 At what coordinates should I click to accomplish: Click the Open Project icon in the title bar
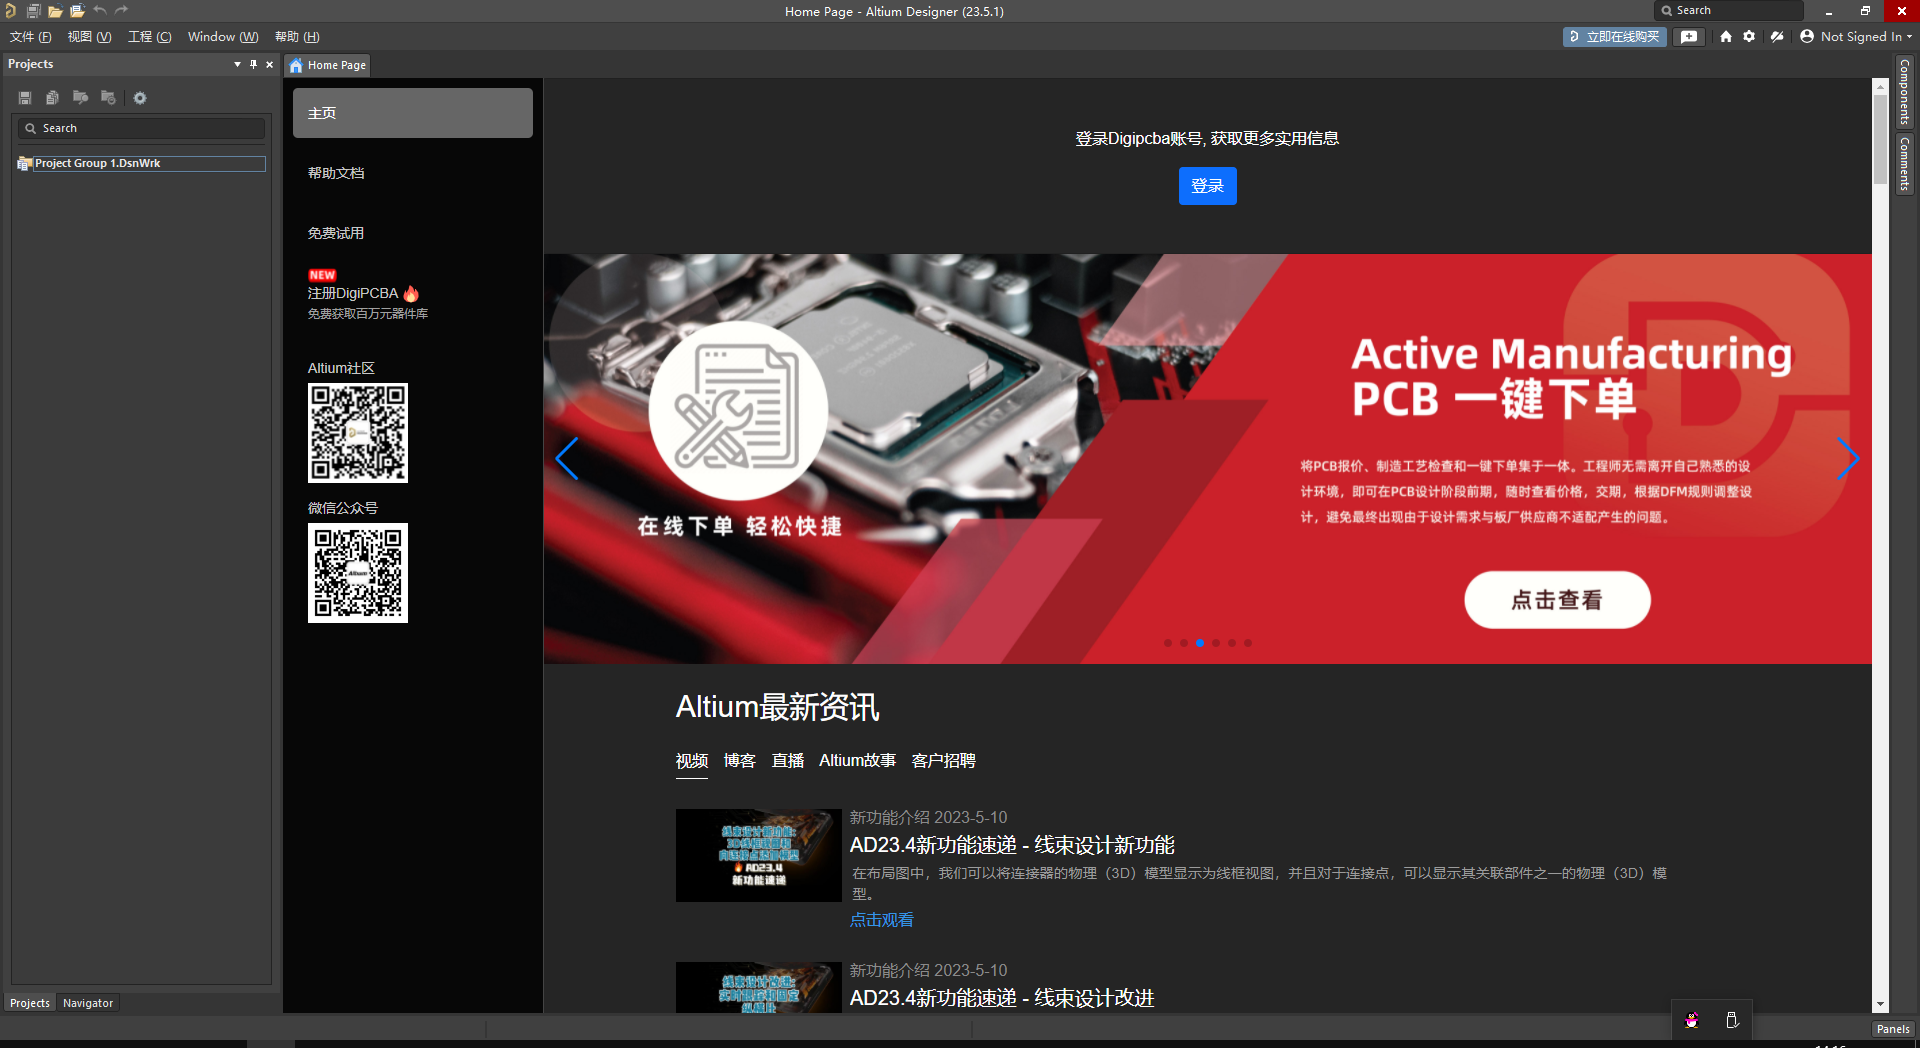77,11
